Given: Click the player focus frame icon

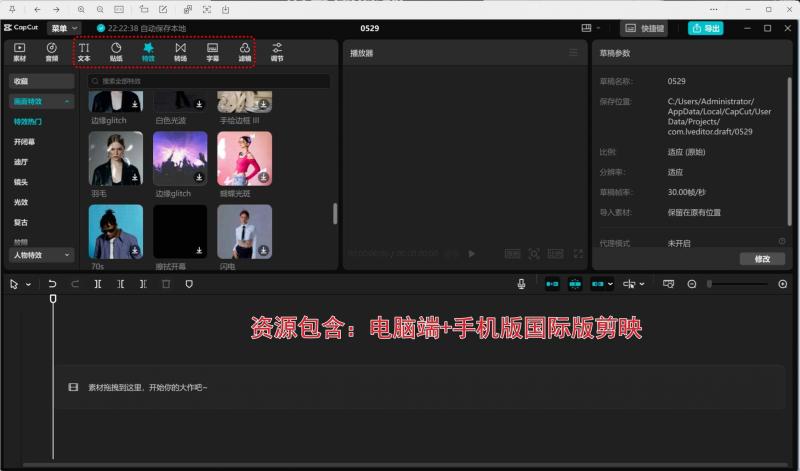Looking at the screenshot, I should click(x=534, y=254).
